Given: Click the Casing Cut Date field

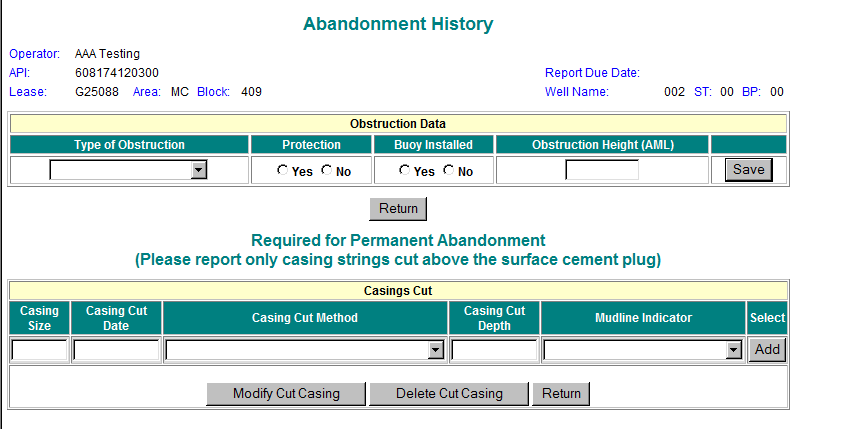Looking at the screenshot, I should [116, 350].
